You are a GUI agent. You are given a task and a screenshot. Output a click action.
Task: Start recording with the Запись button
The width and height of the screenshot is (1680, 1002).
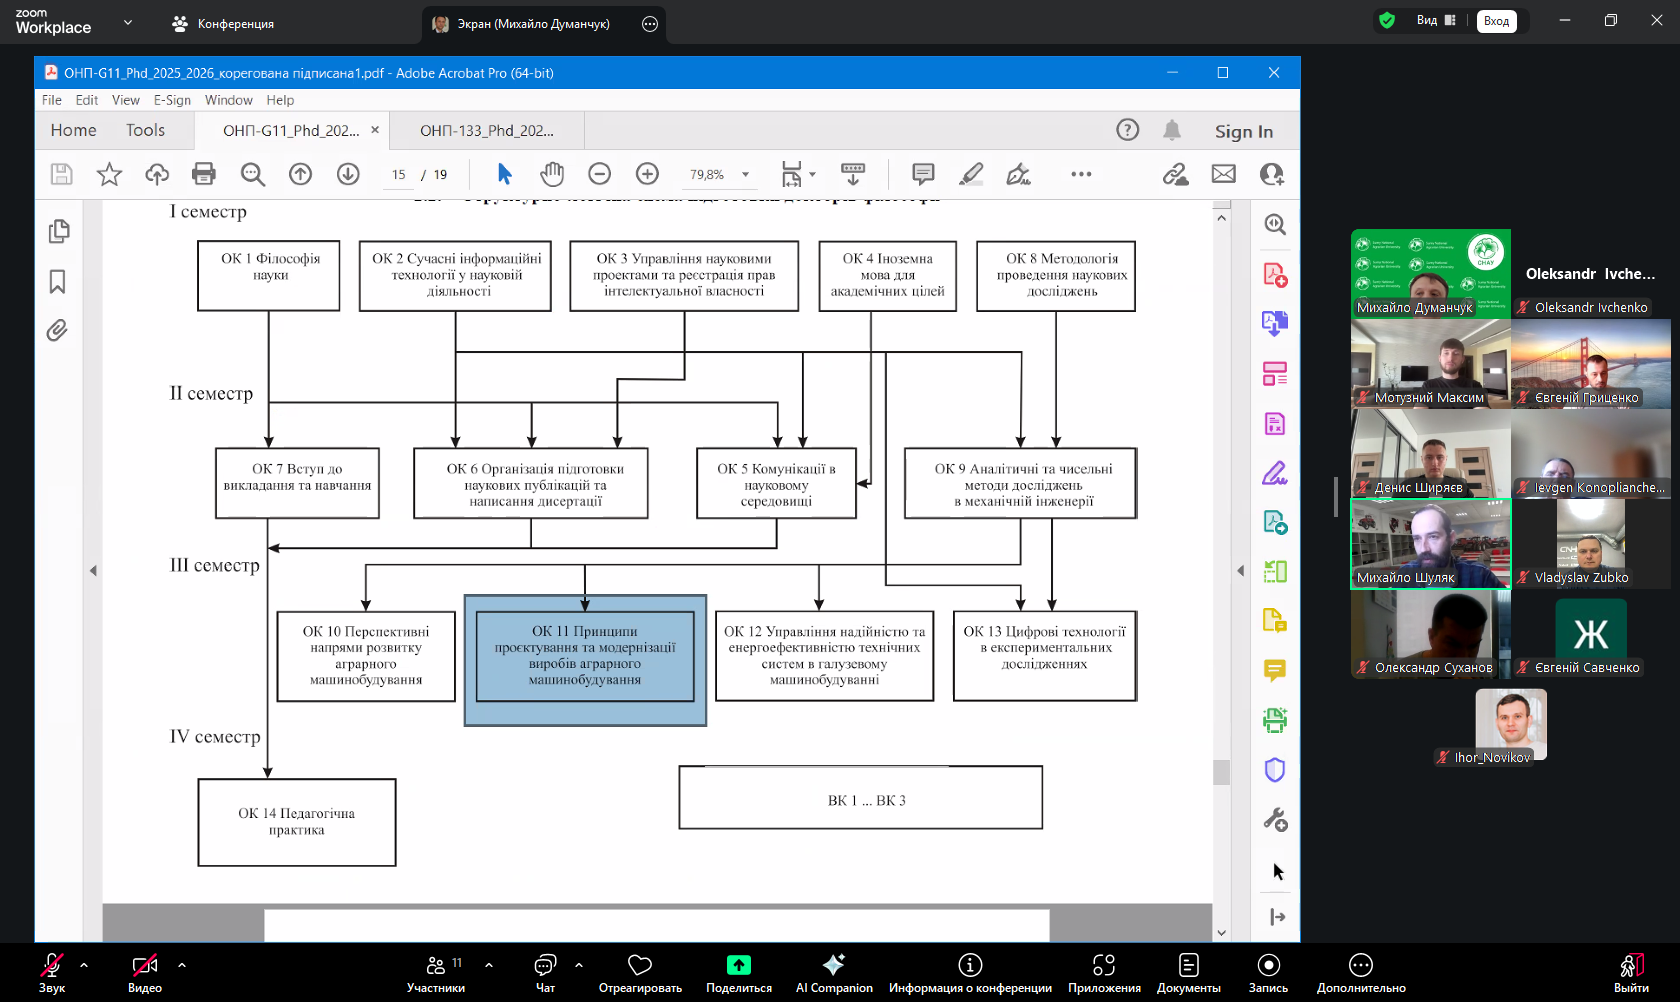(x=1268, y=973)
